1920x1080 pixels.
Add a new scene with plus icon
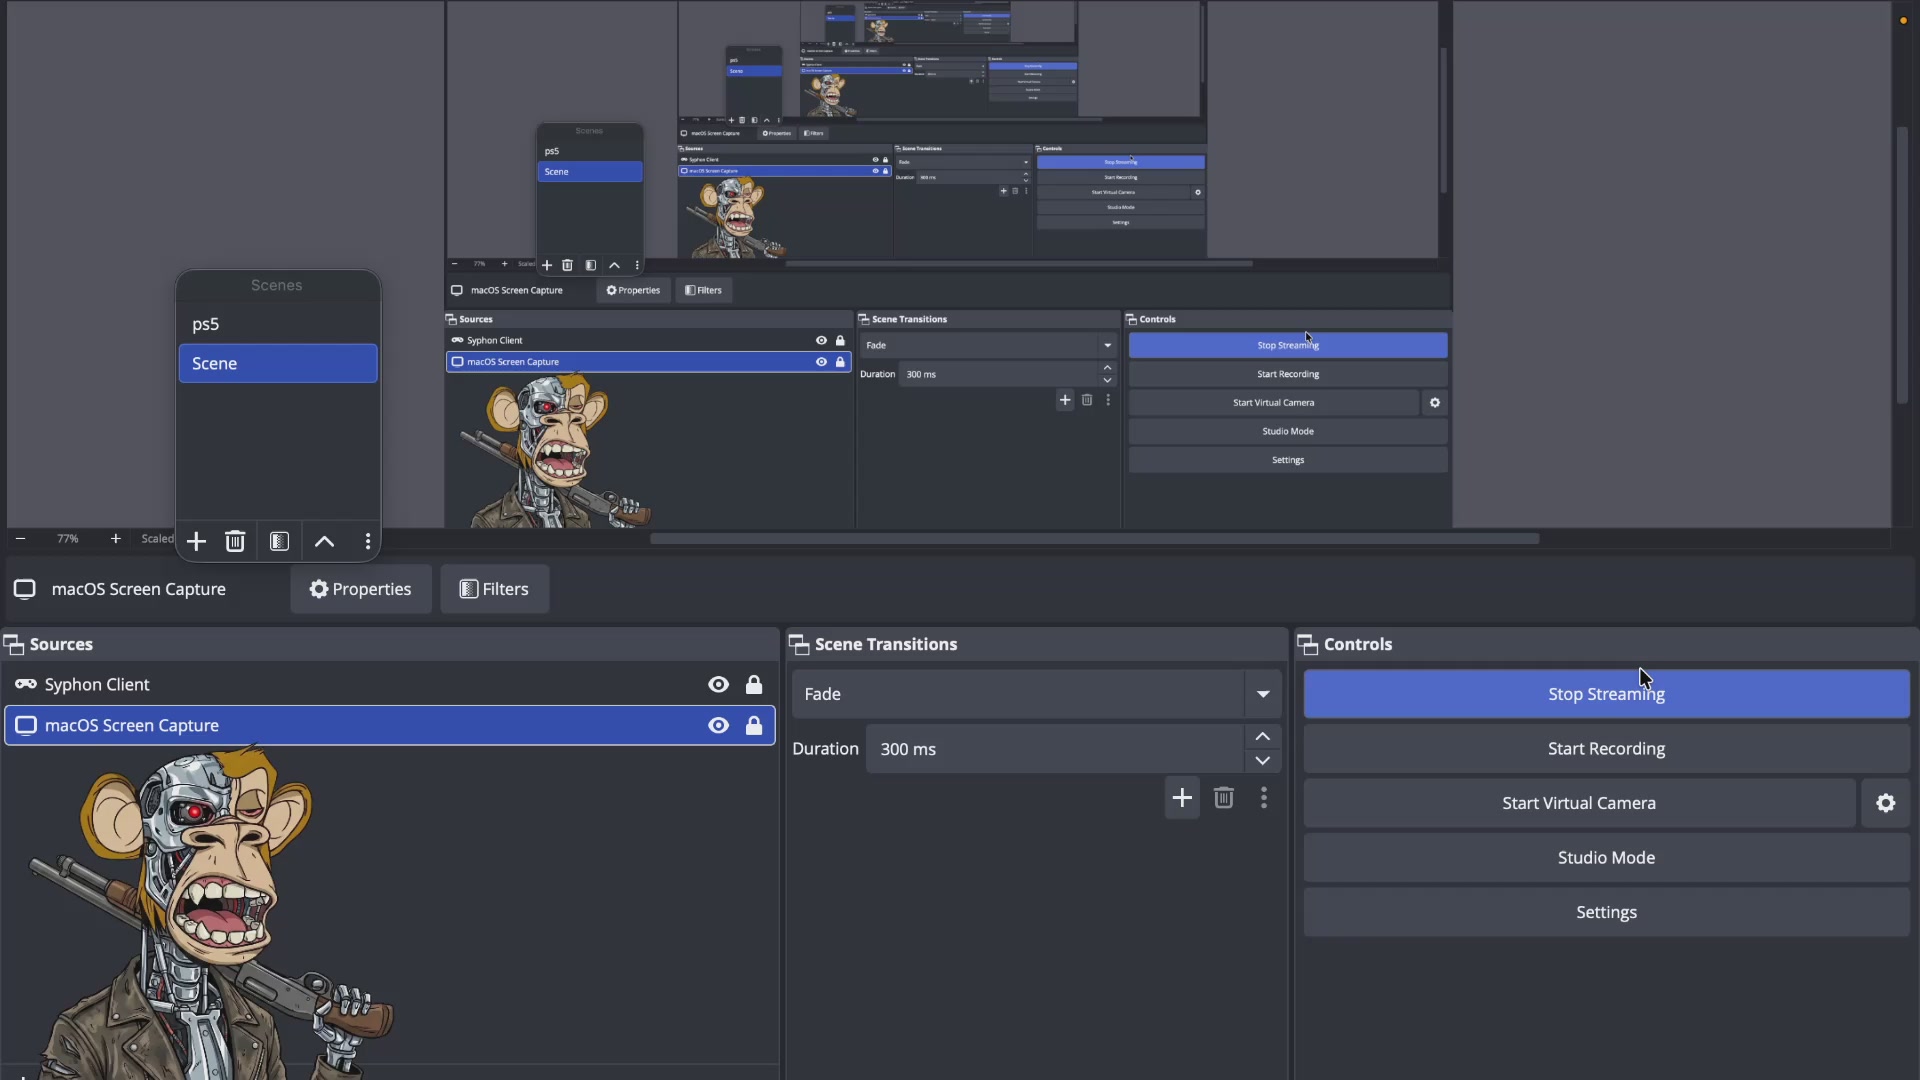point(196,542)
